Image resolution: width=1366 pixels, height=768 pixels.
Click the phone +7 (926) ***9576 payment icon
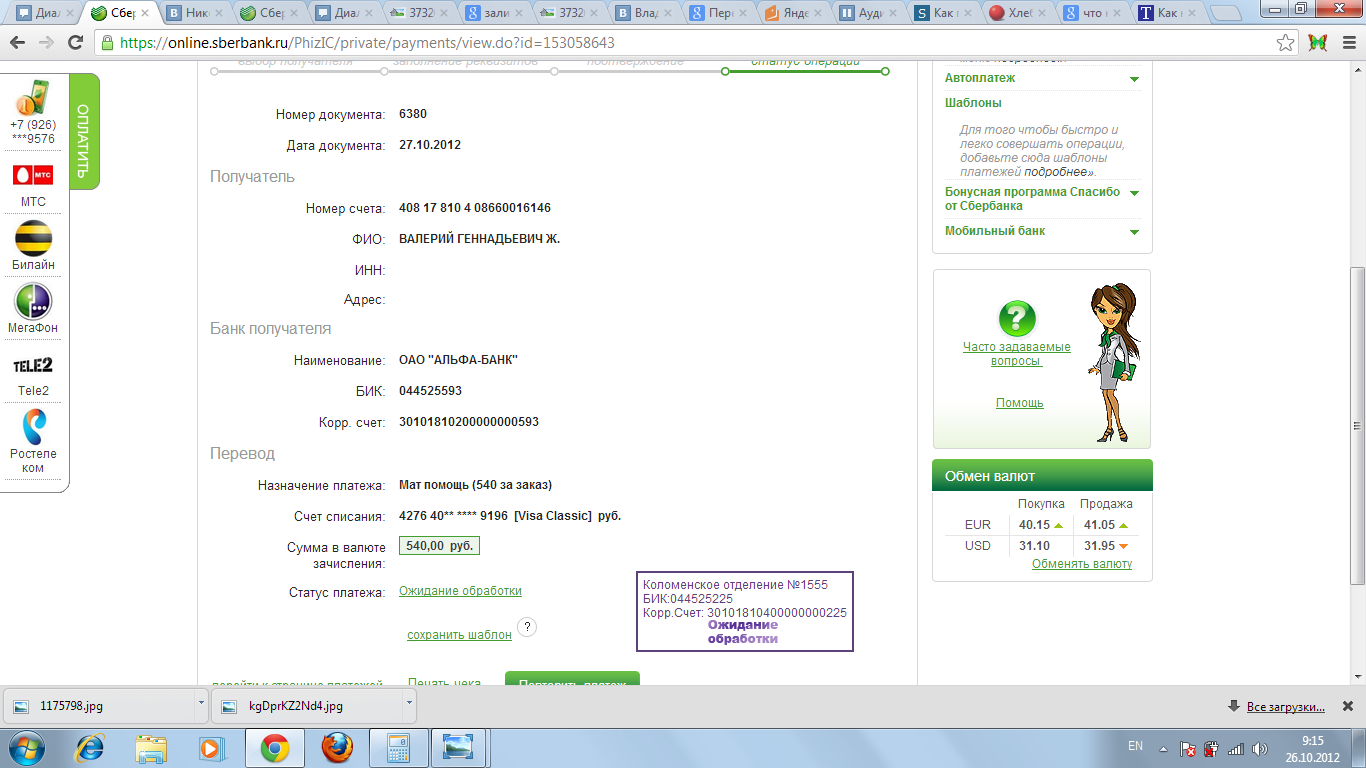33,98
